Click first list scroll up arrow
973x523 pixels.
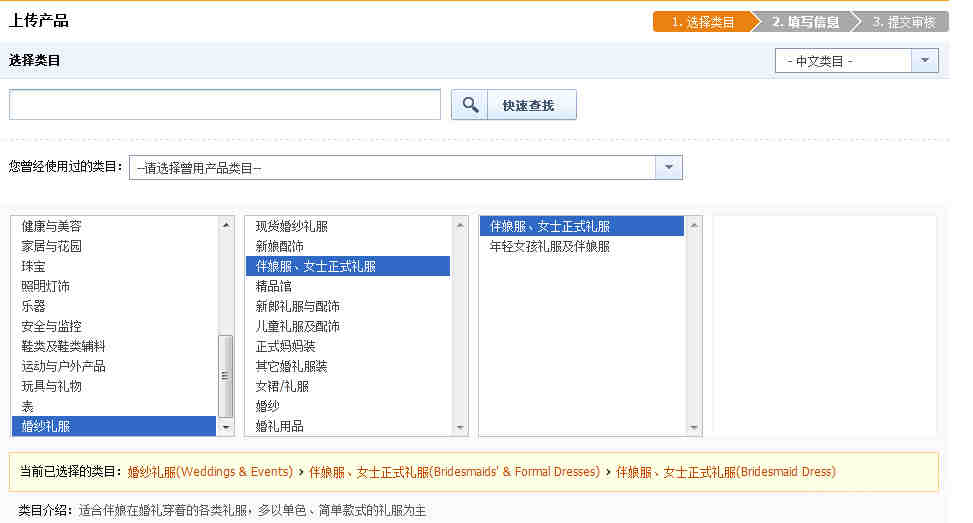[226, 225]
